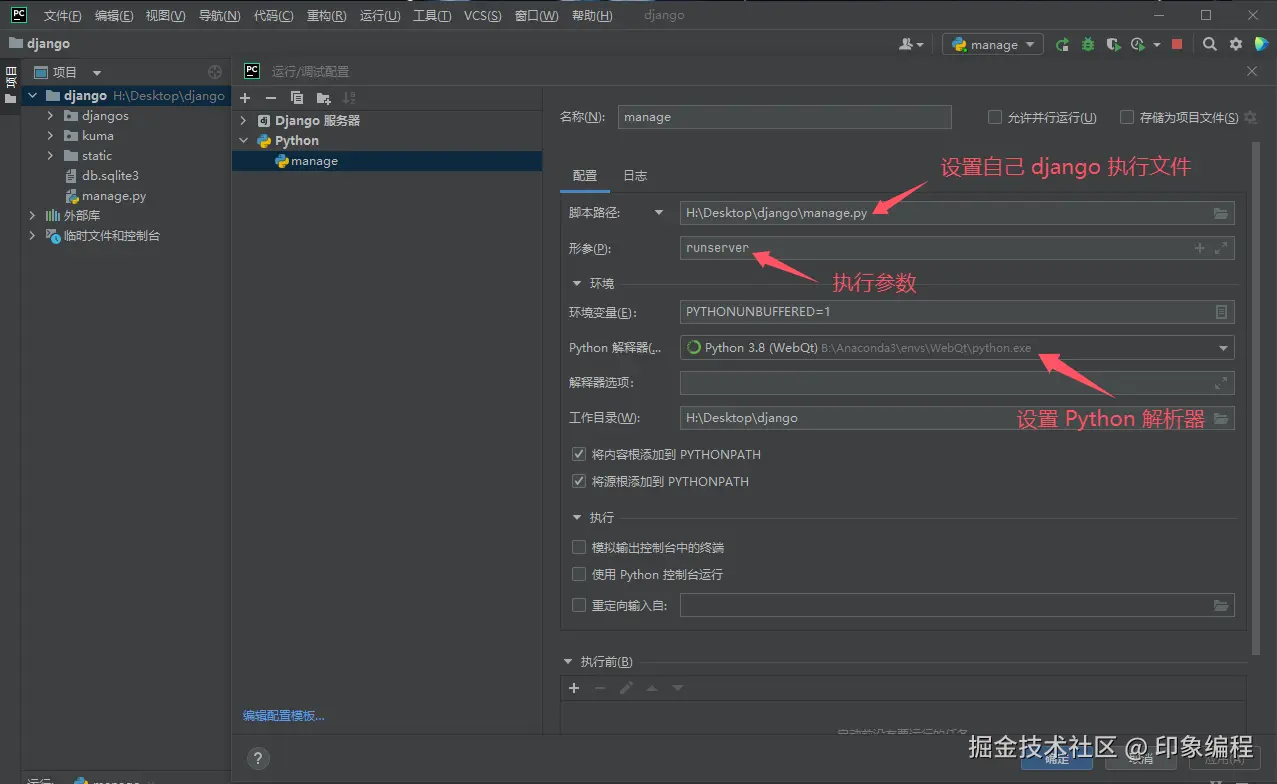Expand the parameters field editor icon

[x=1221, y=248]
